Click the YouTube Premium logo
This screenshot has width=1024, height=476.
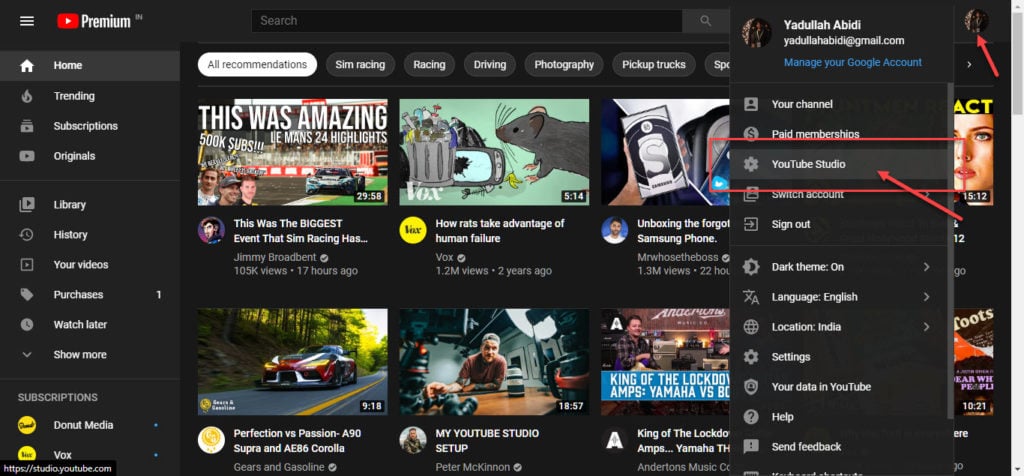[x=94, y=21]
